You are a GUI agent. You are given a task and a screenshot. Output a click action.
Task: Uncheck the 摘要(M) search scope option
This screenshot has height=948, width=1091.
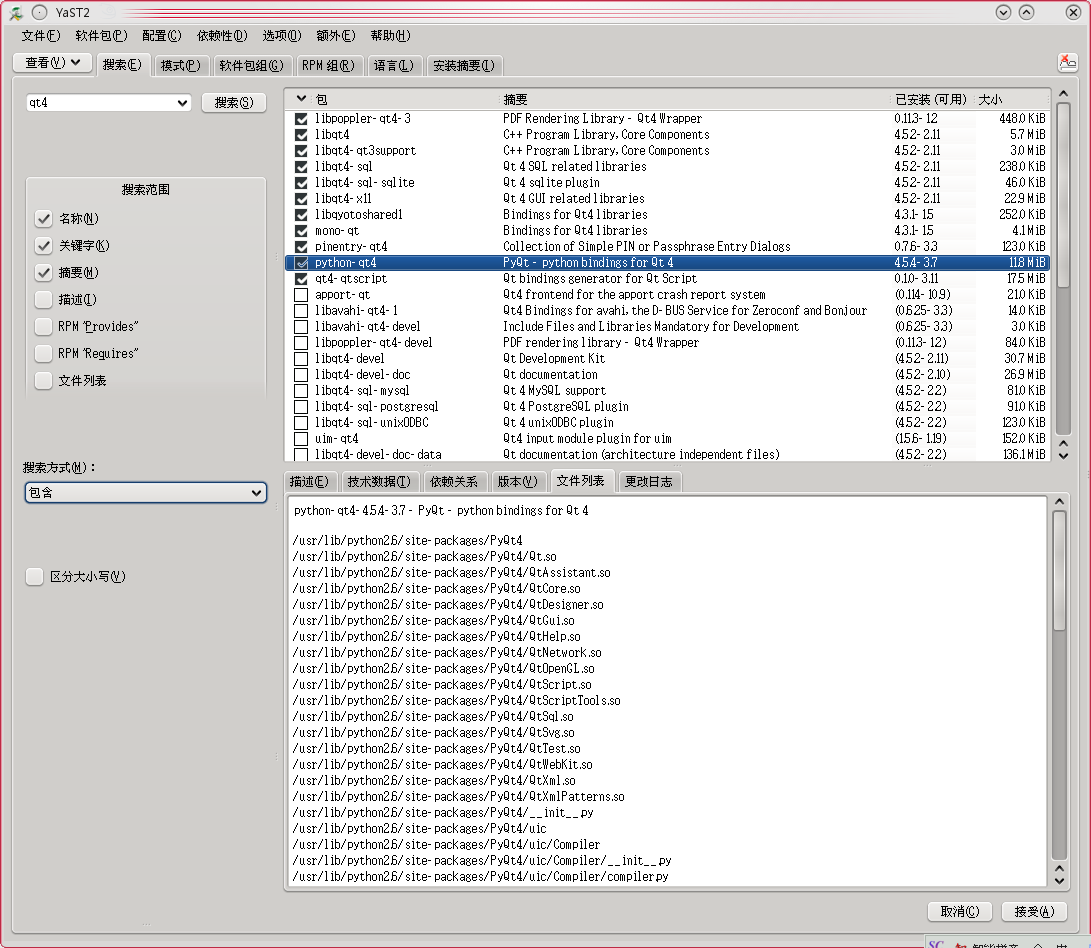(43, 273)
